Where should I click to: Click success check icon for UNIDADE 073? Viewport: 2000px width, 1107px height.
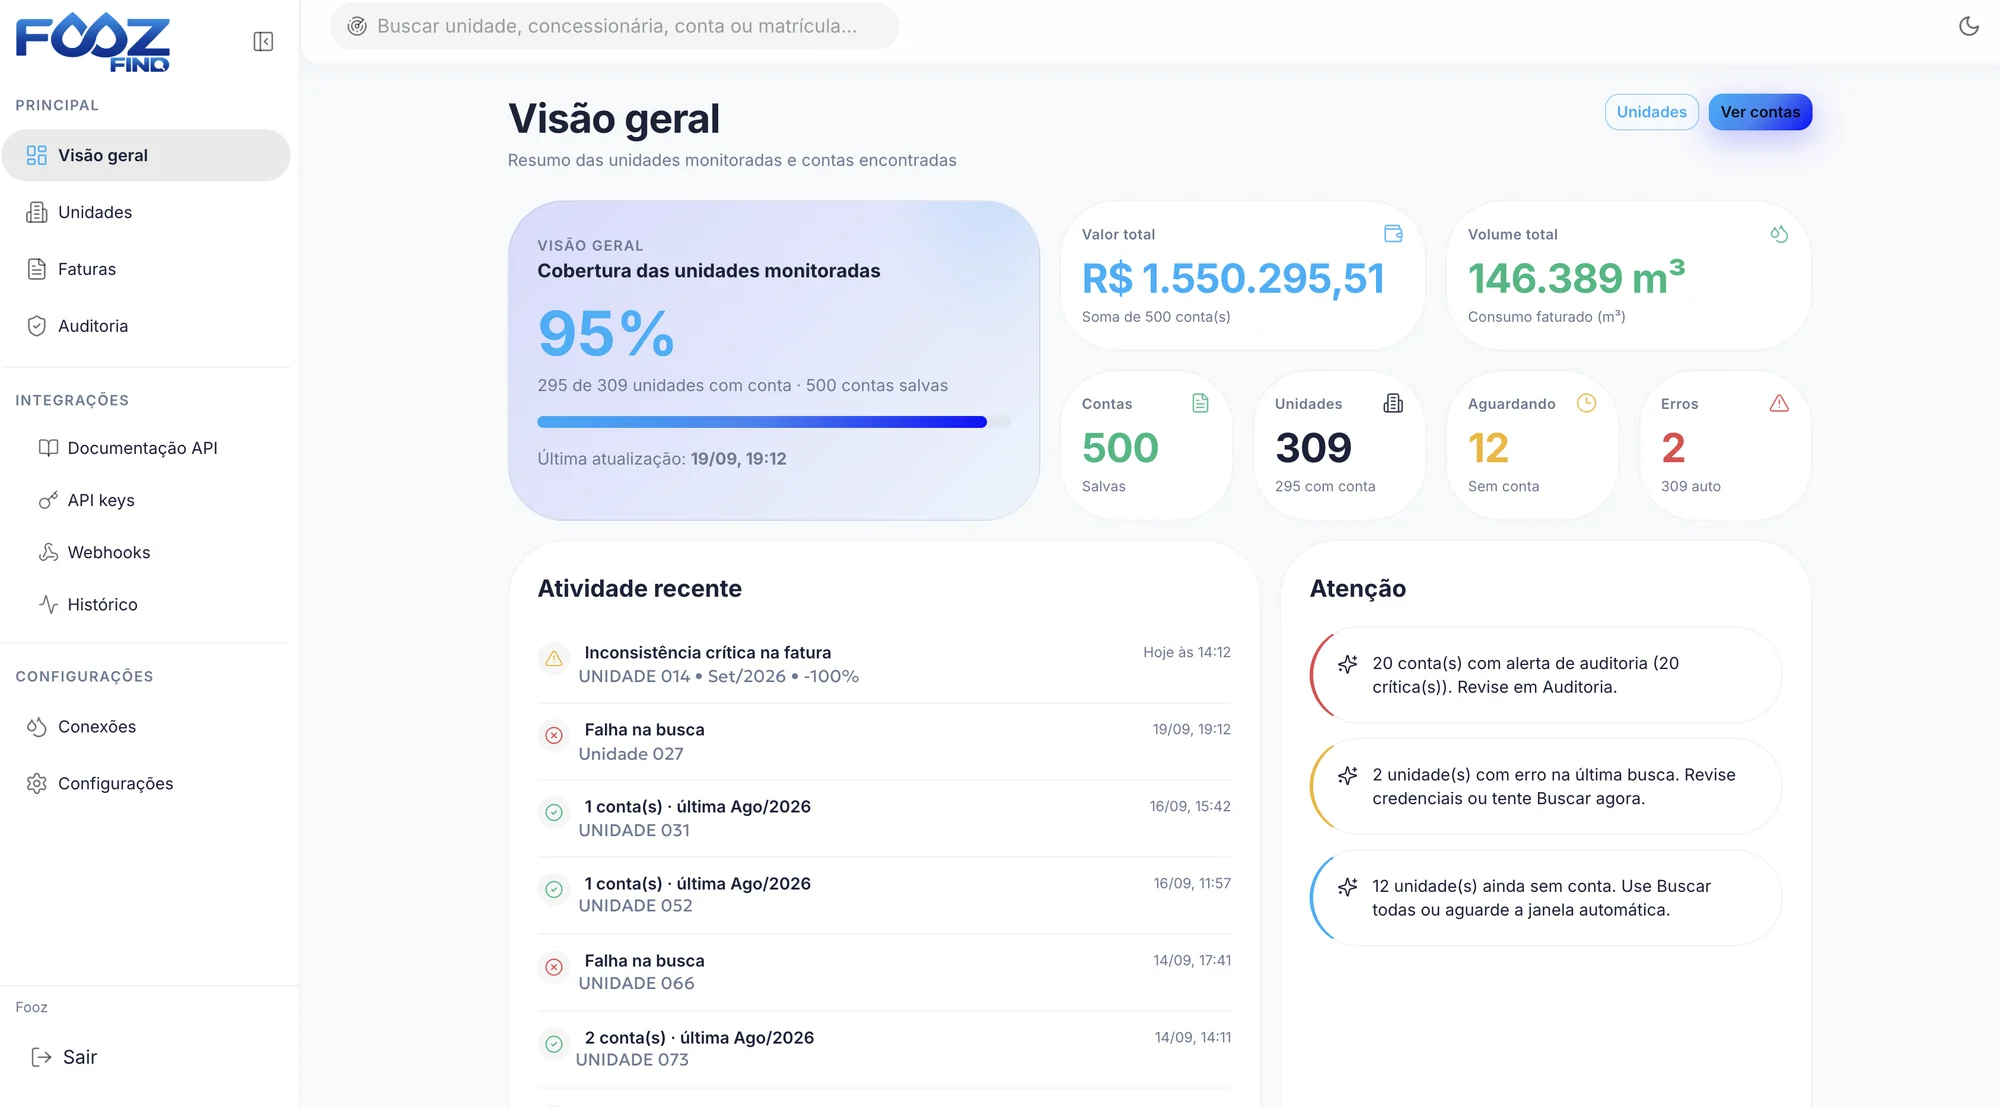pos(554,1044)
